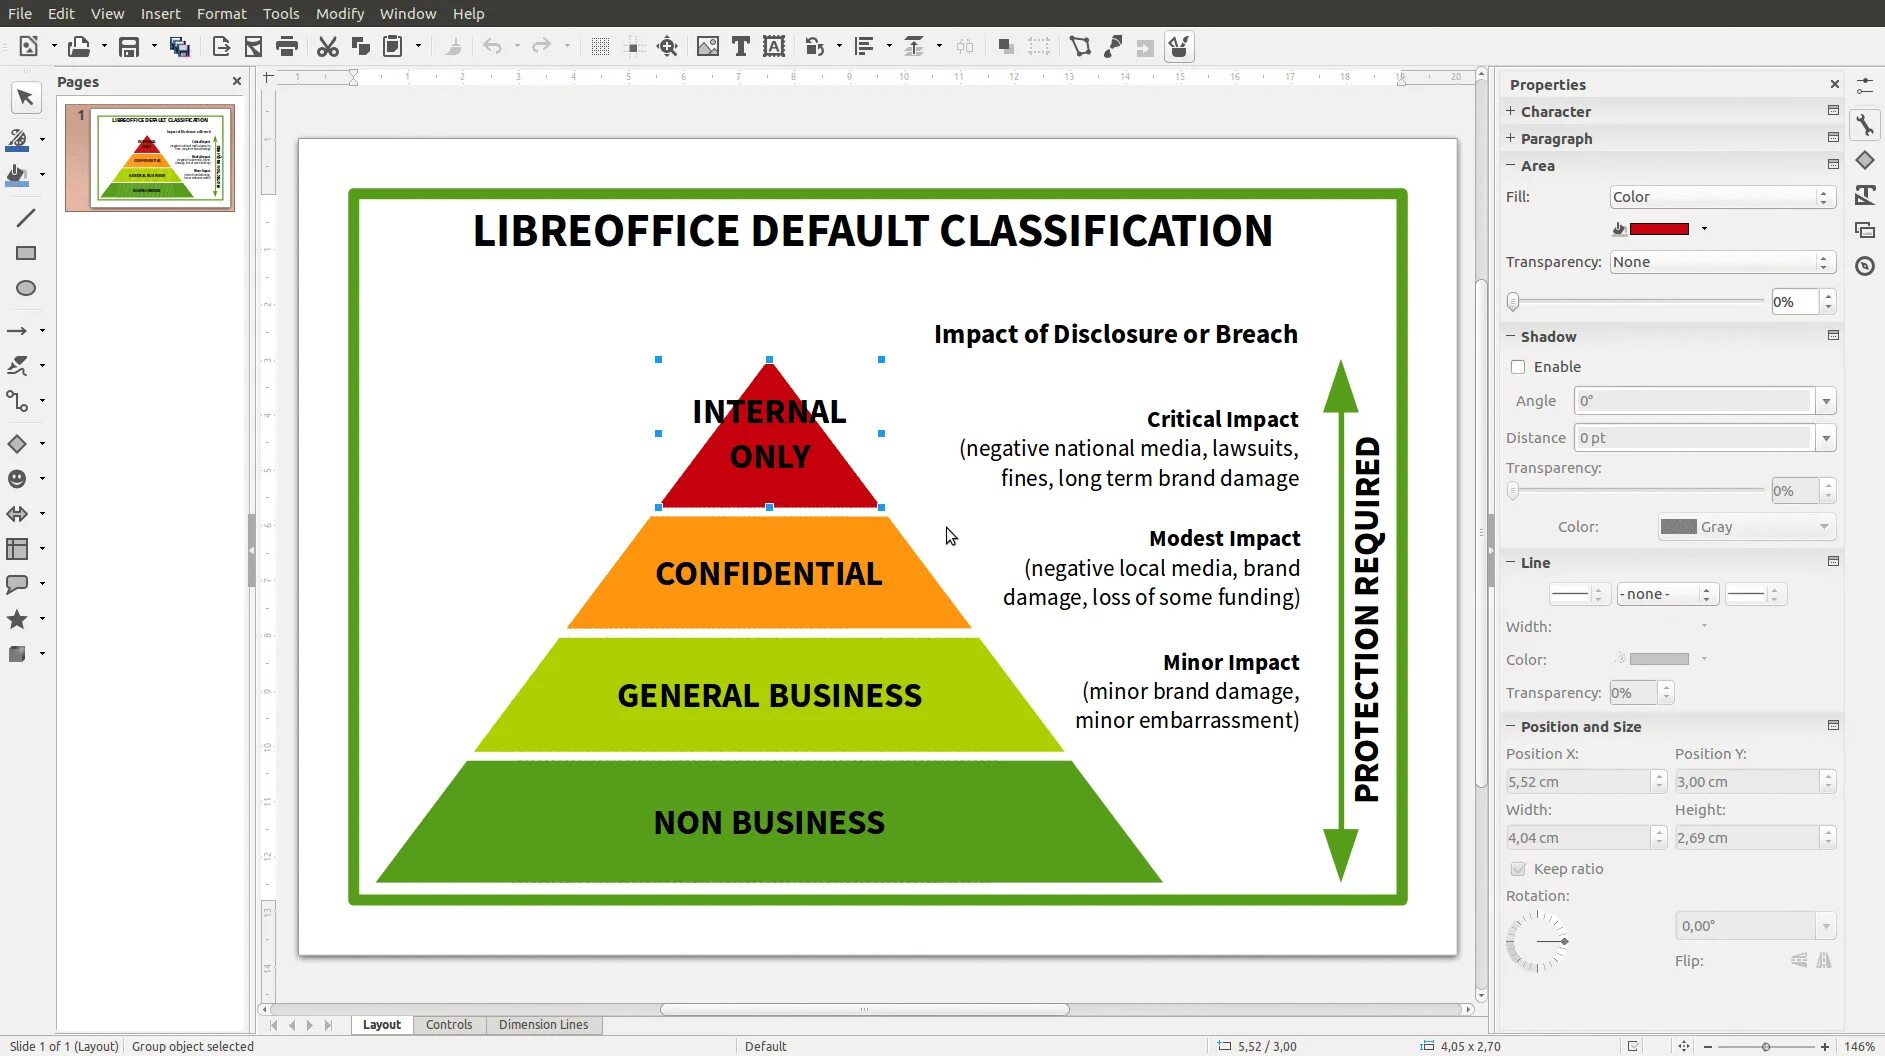Click the Zoom & Pan magnifier icon
1885x1056 pixels.
point(668,46)
